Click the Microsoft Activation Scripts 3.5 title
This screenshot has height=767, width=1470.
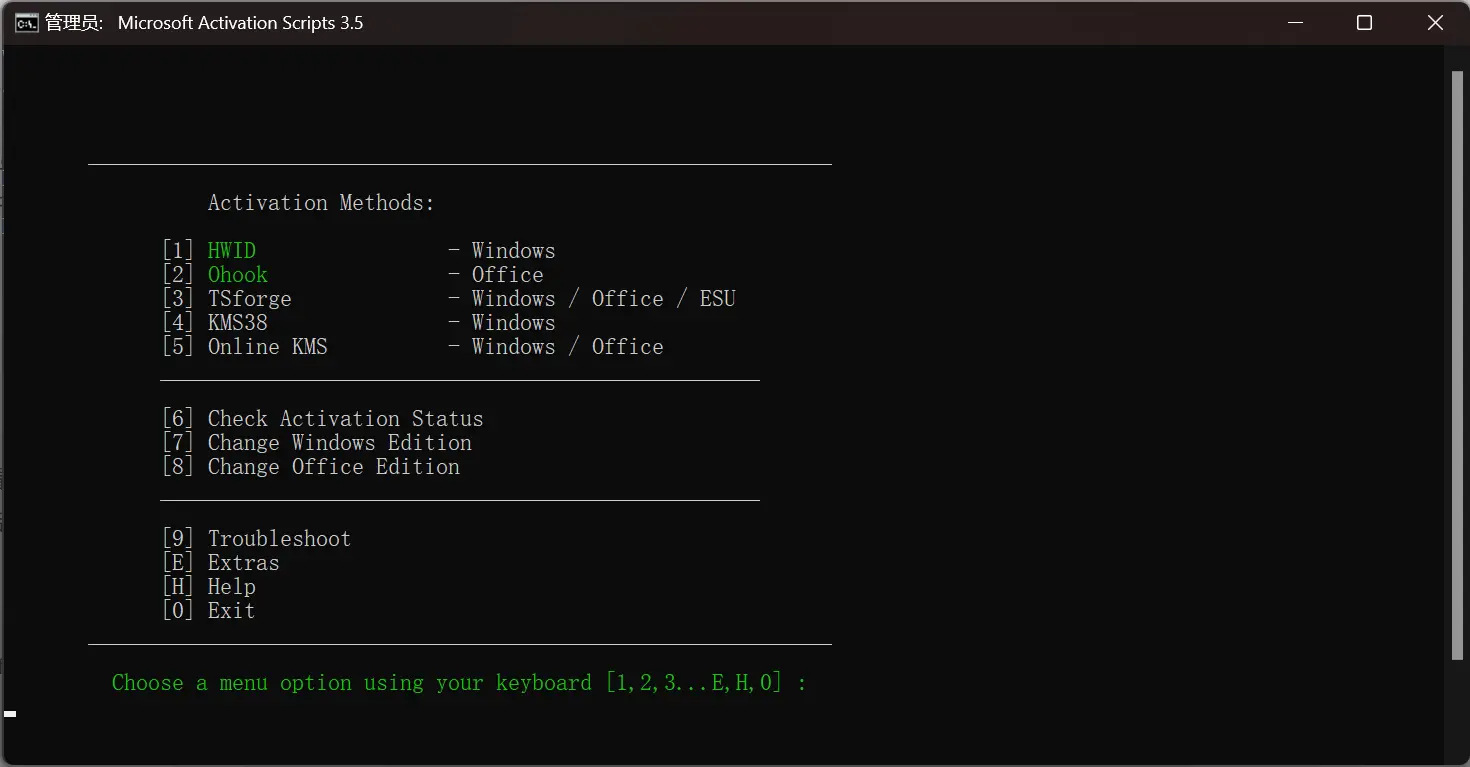240,23
